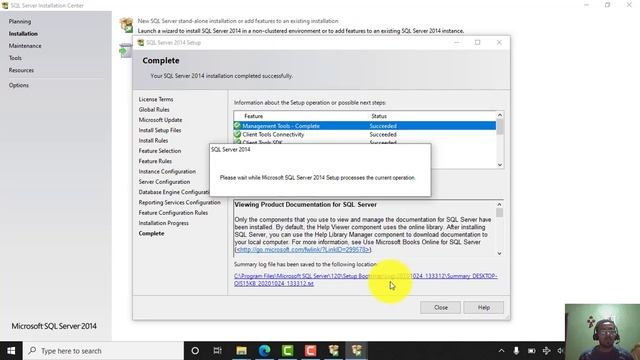The image size is (640, 360).
Task: Click the green check beside Client Tools Connectivity
Action: tap(237, 134)
